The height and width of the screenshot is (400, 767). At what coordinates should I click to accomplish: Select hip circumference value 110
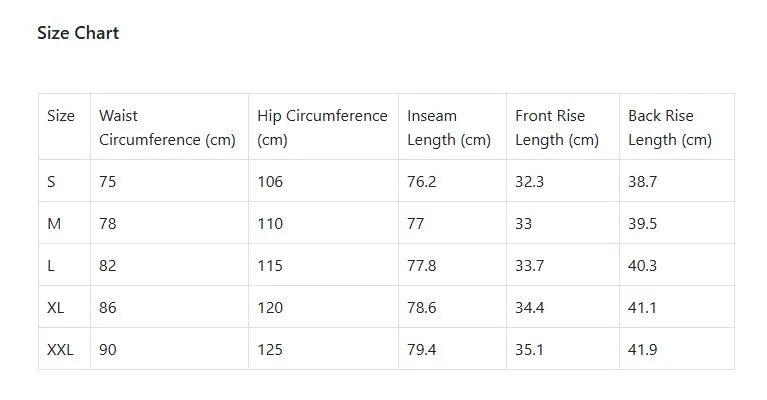pos(270,224)
